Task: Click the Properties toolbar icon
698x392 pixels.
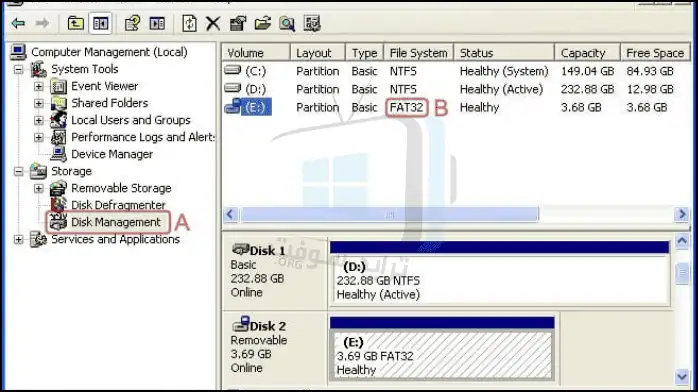Action: (x=238, y=23)
